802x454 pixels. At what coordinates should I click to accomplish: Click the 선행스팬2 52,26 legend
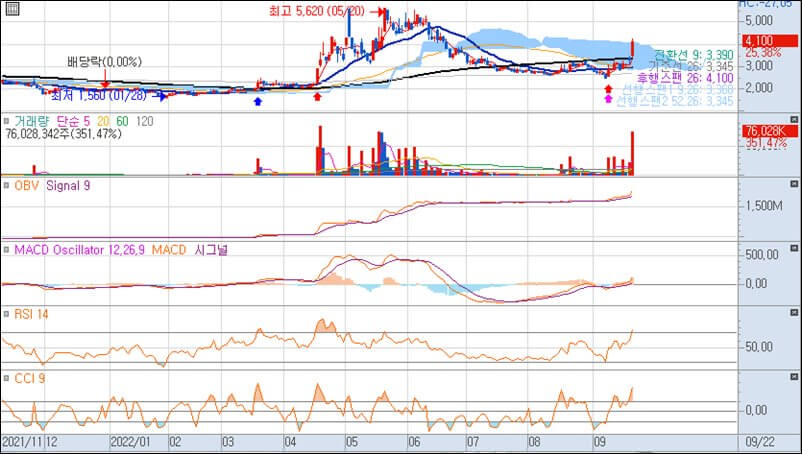(x=674, y=101)
